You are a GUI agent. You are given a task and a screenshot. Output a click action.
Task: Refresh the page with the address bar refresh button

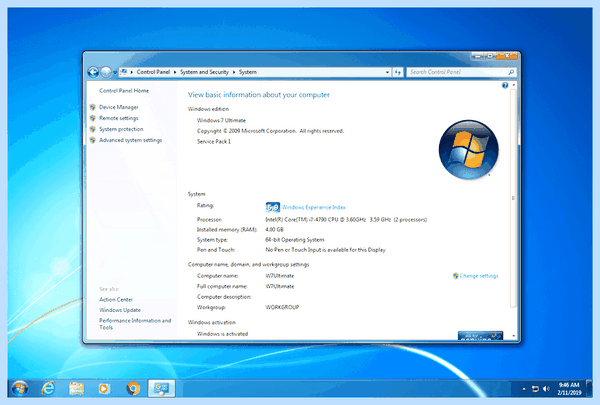click(398, 72)
